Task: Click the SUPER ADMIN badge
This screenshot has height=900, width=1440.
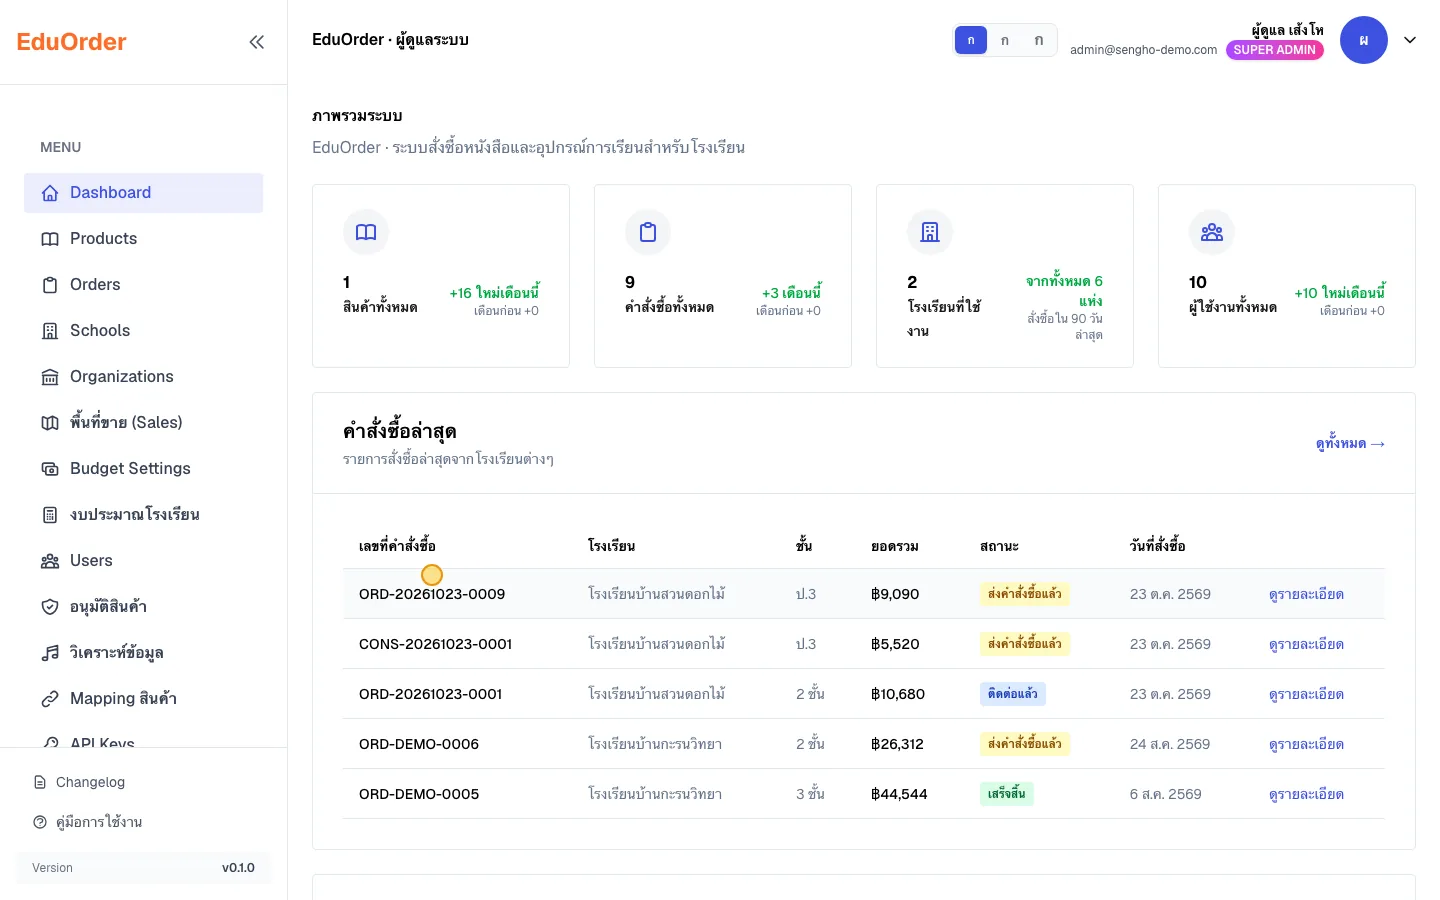Action: pos(1275,50)
